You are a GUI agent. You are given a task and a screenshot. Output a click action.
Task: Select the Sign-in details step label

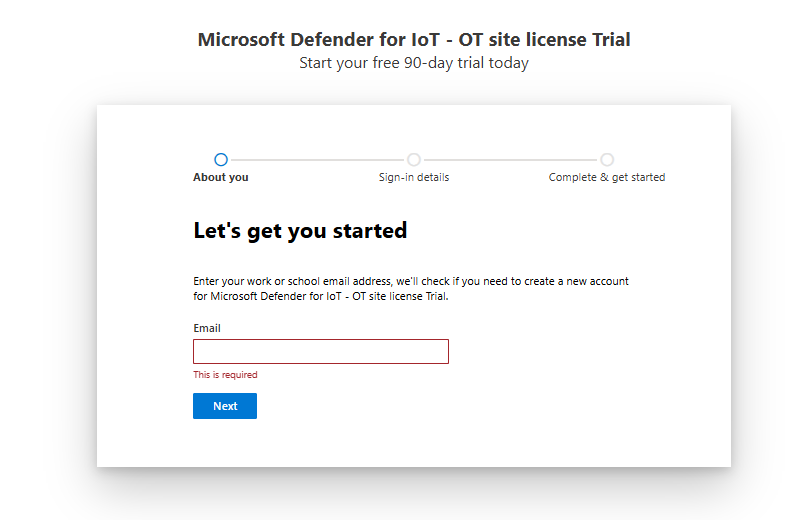[x=414, y=178]
